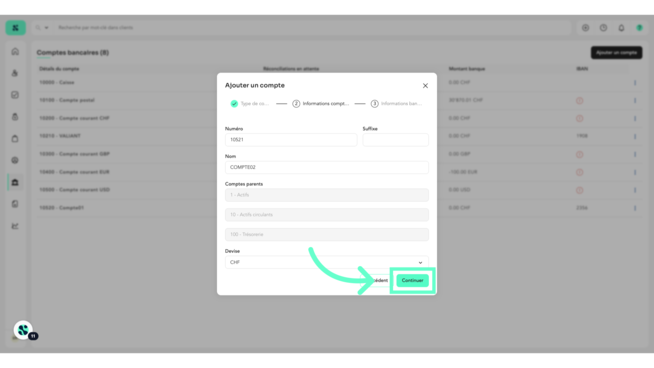This screenshot has width=654, height=368.
Task: Click the notification bell icon
Action: click(x=621, y=28)
